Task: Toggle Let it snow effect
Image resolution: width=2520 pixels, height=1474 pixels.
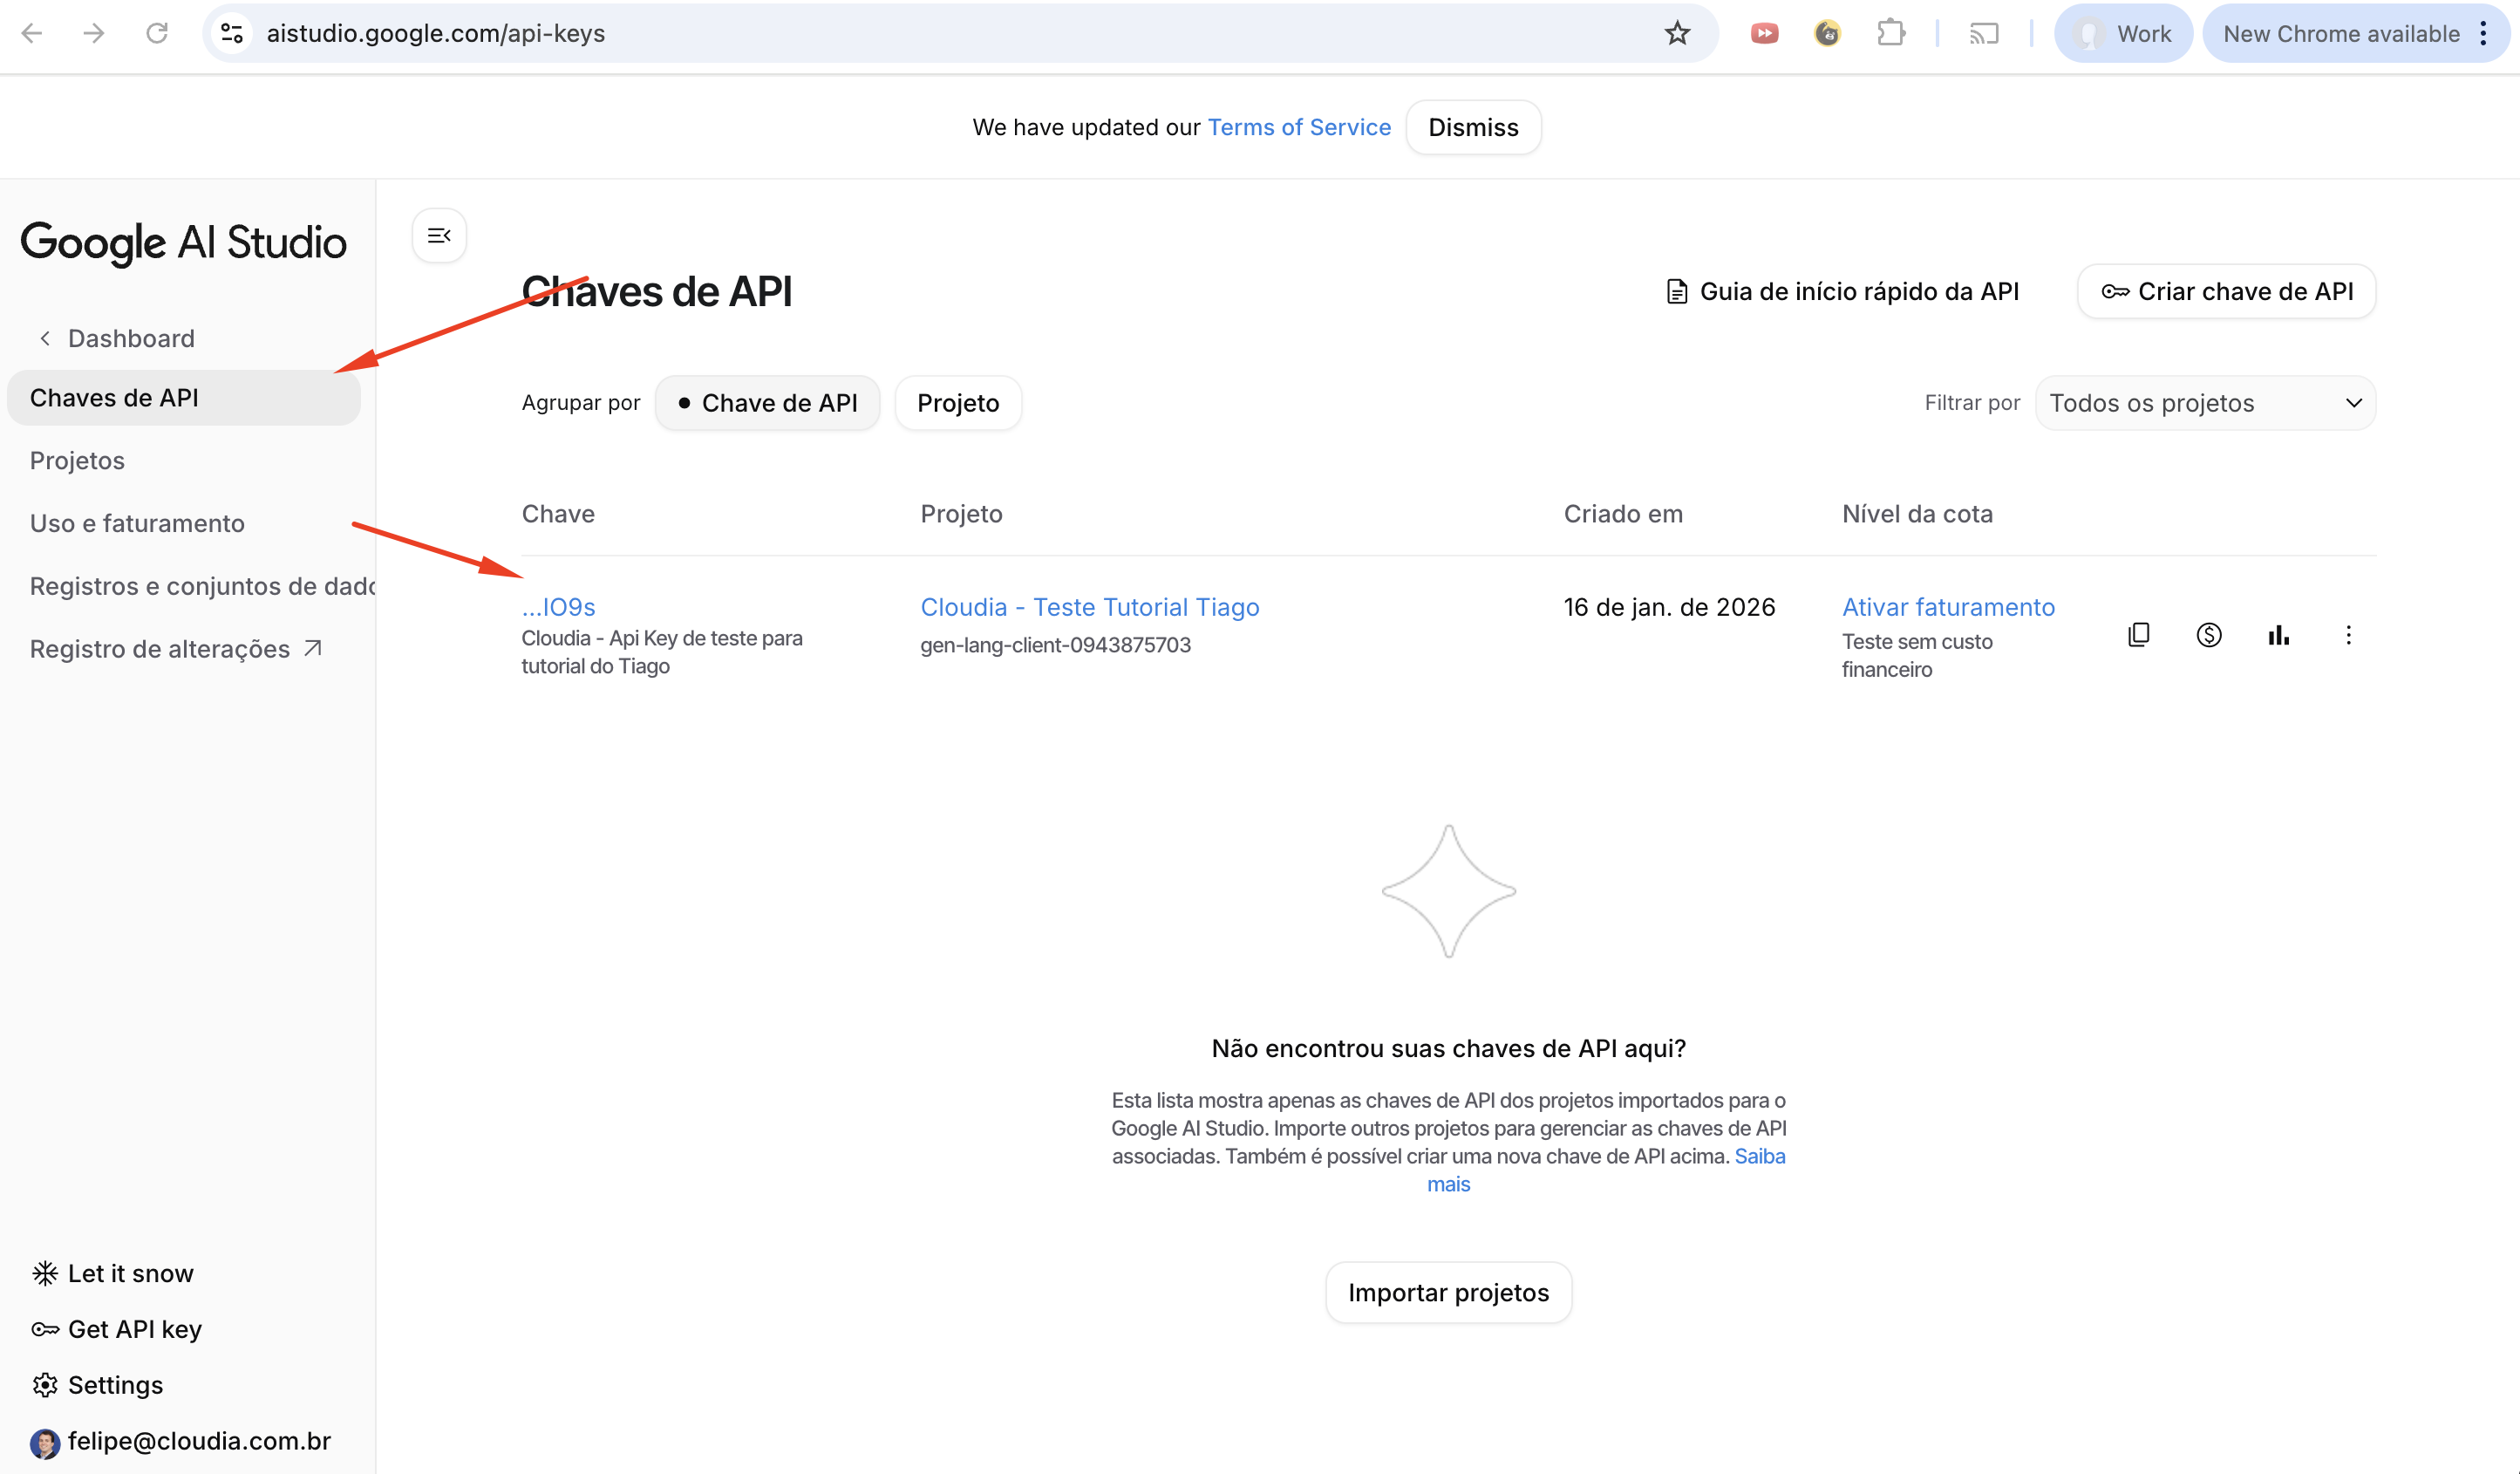Action: (x=112, y=1273)
